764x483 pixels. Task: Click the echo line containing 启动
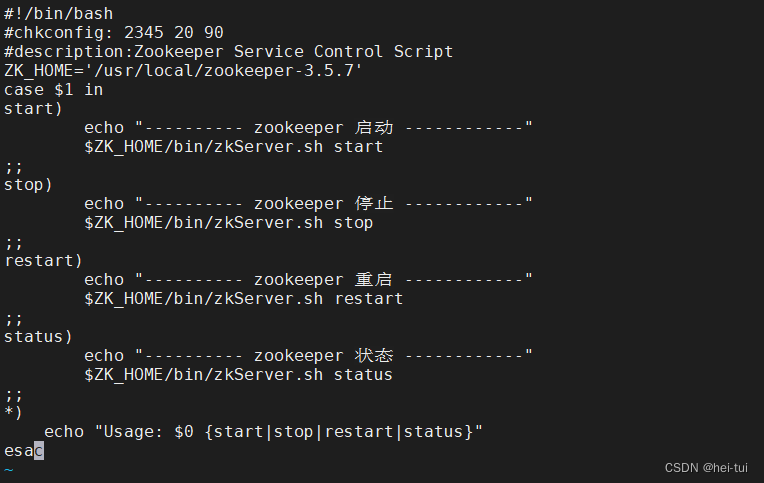point(308,128)
